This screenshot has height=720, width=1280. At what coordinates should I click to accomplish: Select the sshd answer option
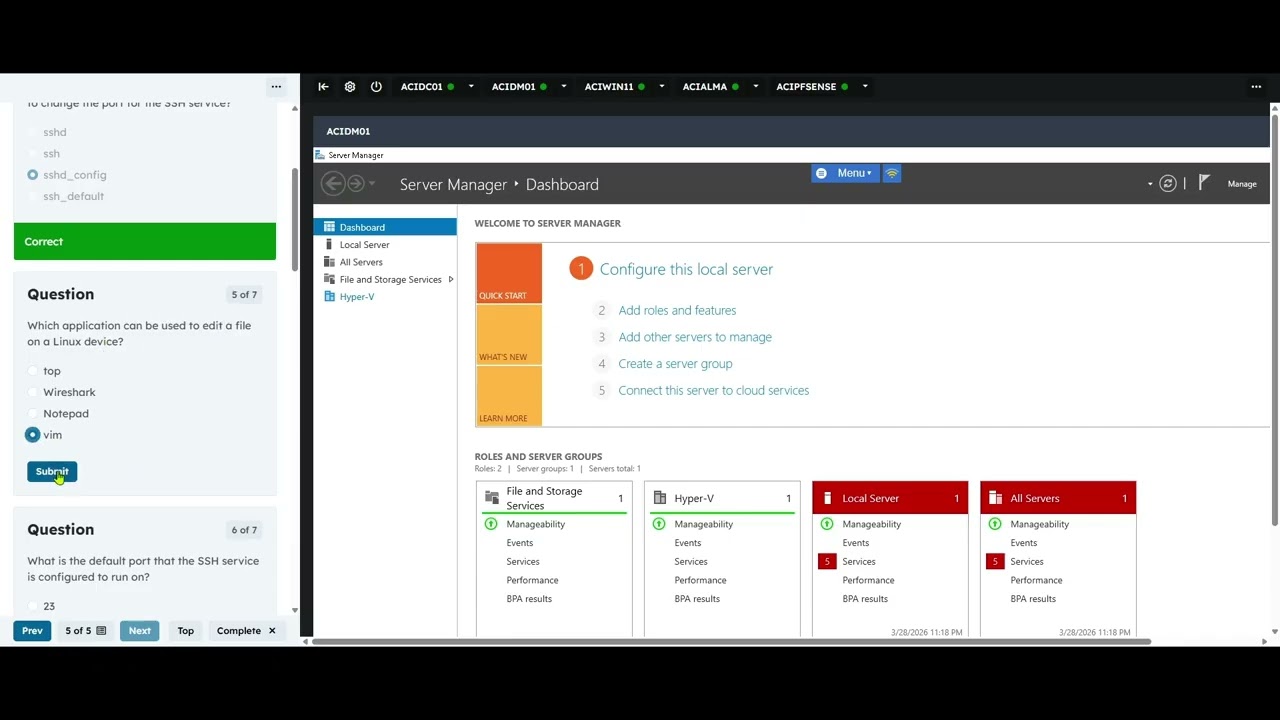point(33,132)
